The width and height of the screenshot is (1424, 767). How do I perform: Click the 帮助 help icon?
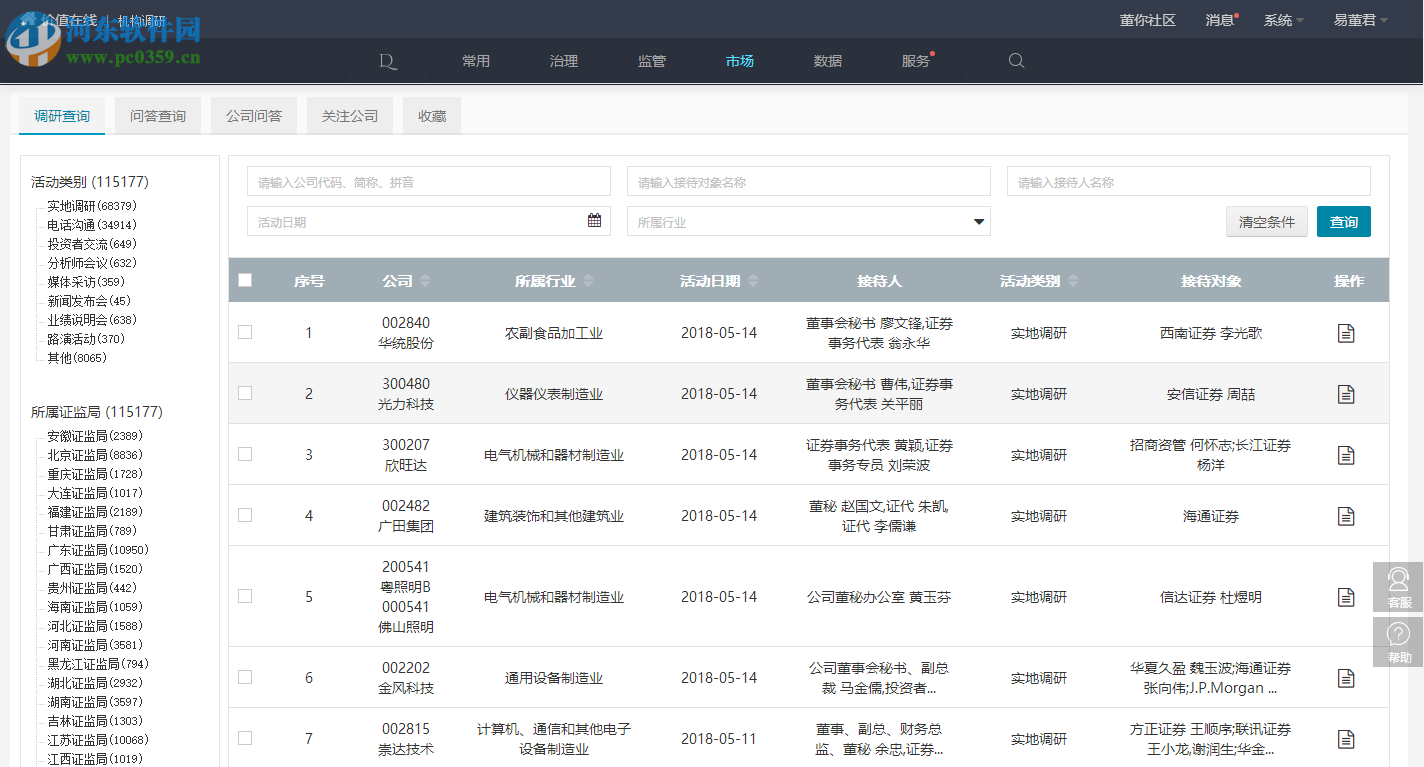[x=1397, y=640]
